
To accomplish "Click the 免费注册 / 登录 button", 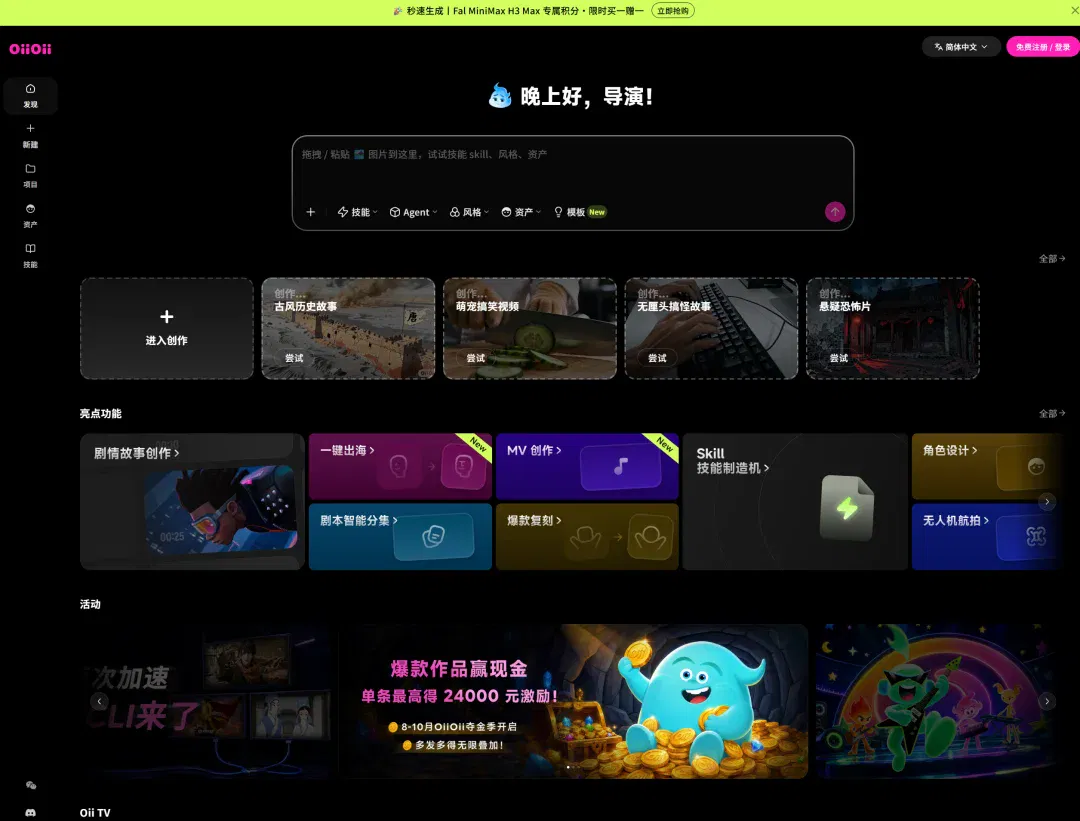I will pyautogui.click(x=1043, y=47).
